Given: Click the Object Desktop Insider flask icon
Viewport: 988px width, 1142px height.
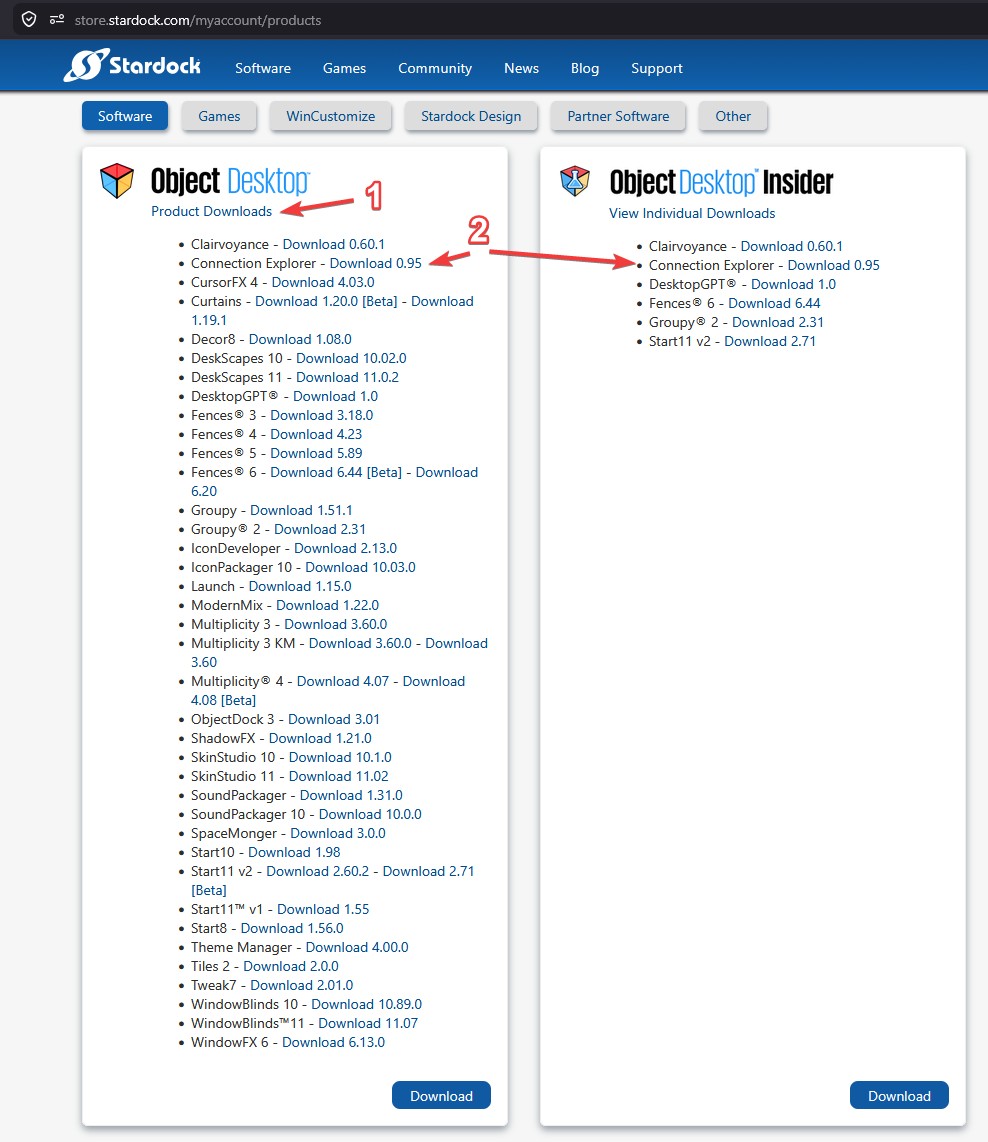Looking at the screenshot, I should point(575,181).
